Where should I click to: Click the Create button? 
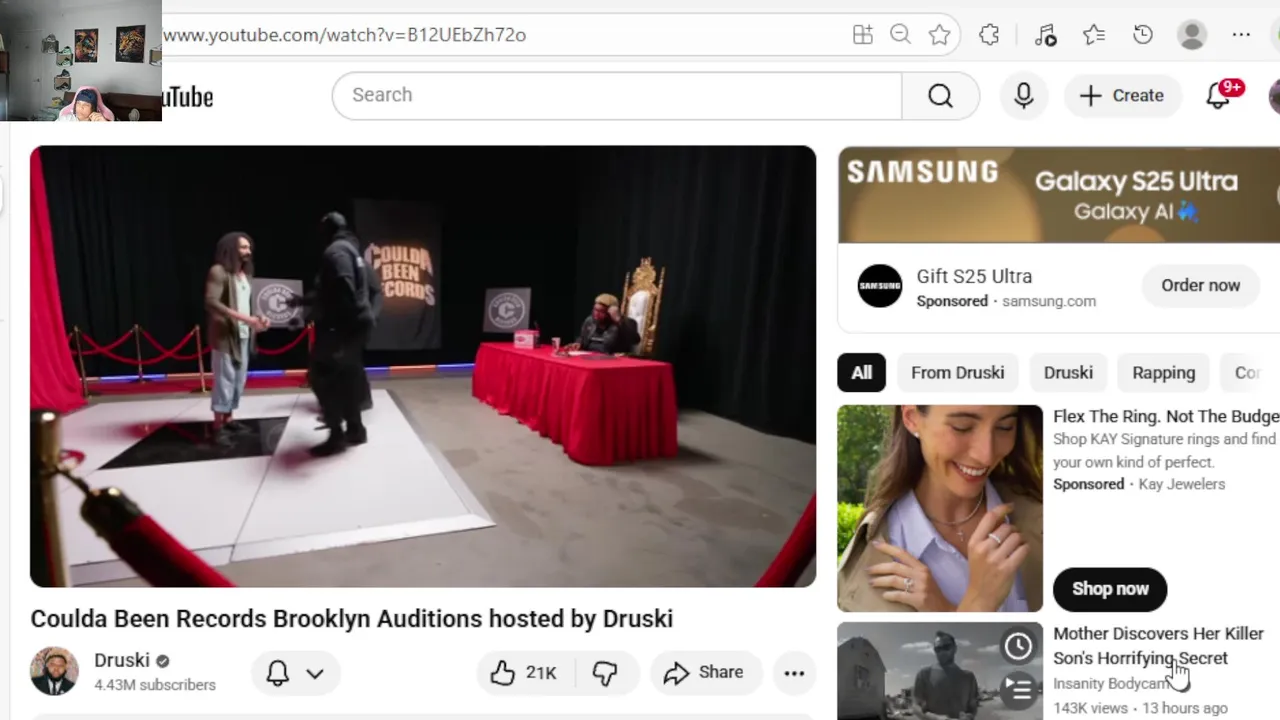pos(1122,95)
